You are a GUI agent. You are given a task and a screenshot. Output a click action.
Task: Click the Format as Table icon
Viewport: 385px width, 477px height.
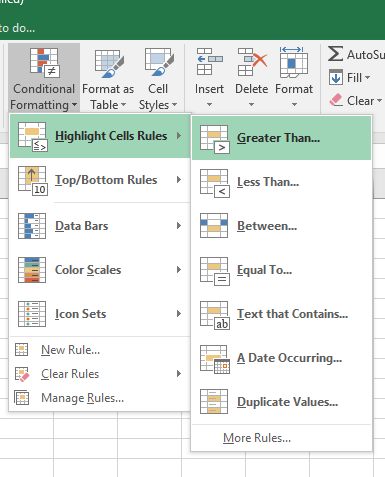[x=109, y=63]
